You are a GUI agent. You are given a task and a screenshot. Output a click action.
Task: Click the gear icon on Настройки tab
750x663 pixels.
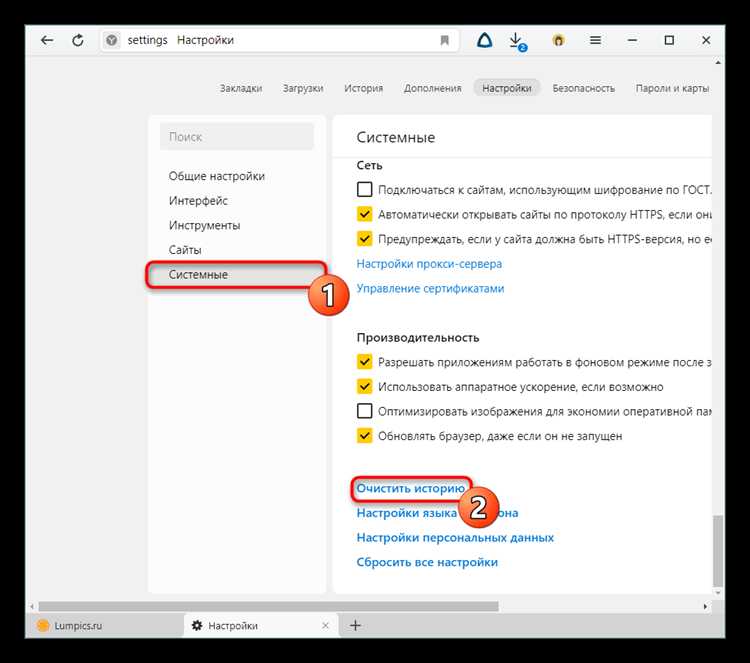pos(197,625)
